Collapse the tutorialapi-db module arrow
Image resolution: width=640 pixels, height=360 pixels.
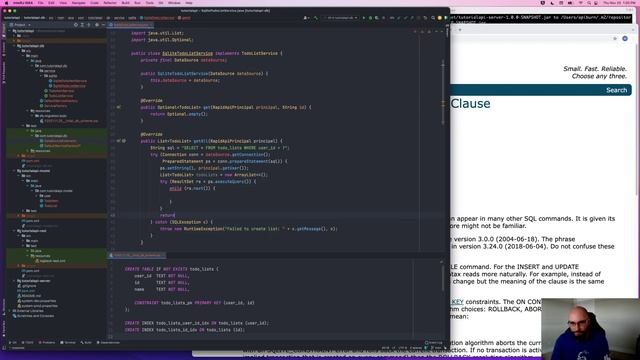(15, 46)
